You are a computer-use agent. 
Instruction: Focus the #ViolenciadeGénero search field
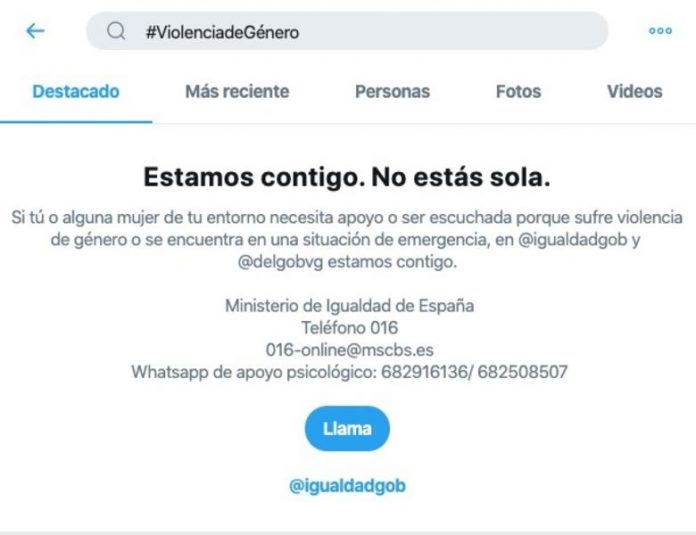click(347, 31)
